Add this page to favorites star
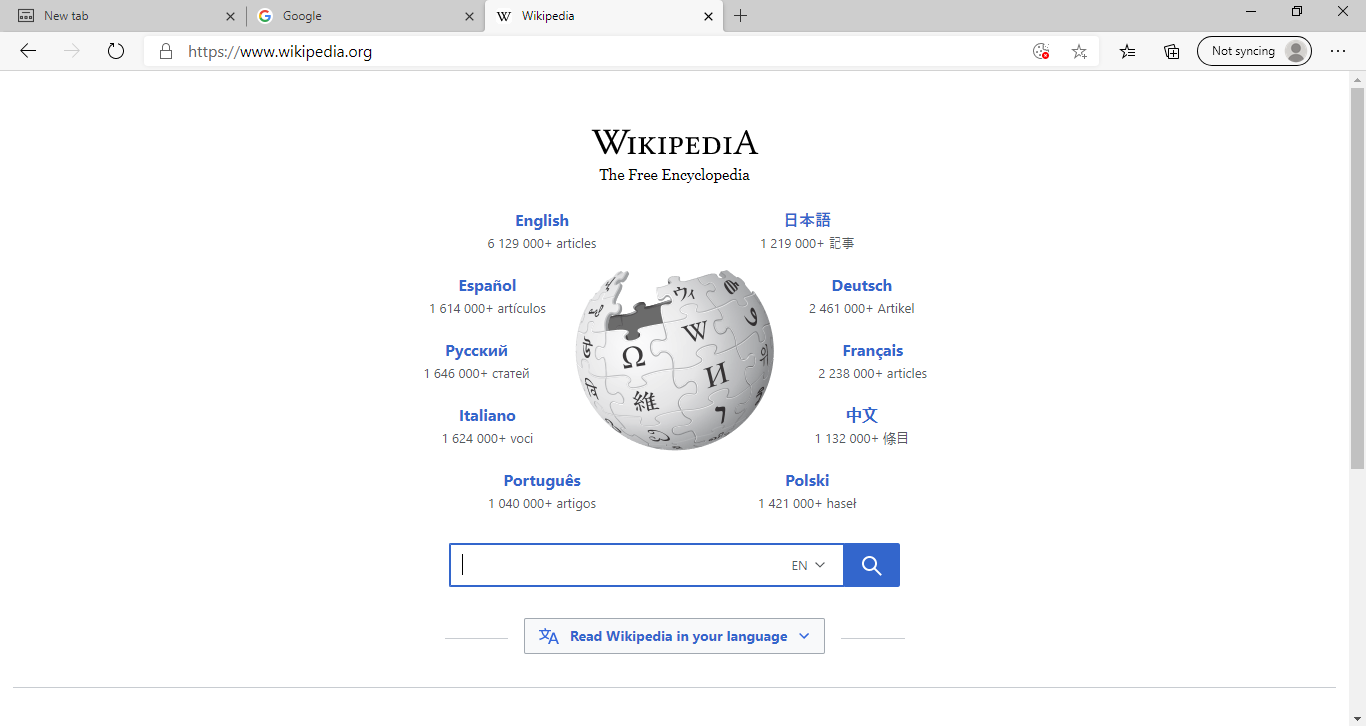The image size is (1366, 726). (1079, 51)
